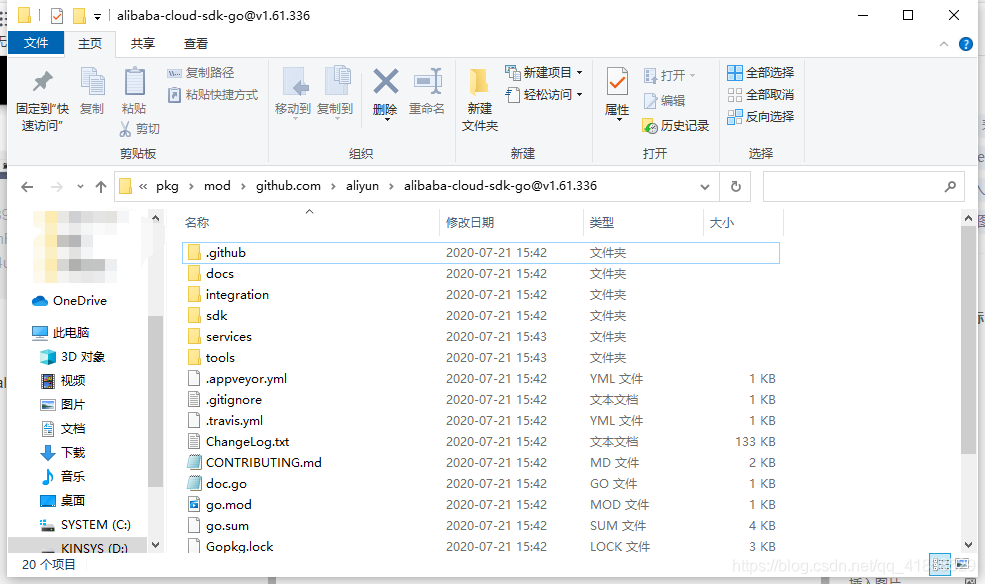Switch to large icons view button
The height and width of the screenshot is (584, 985).
[x=962, y=564]
